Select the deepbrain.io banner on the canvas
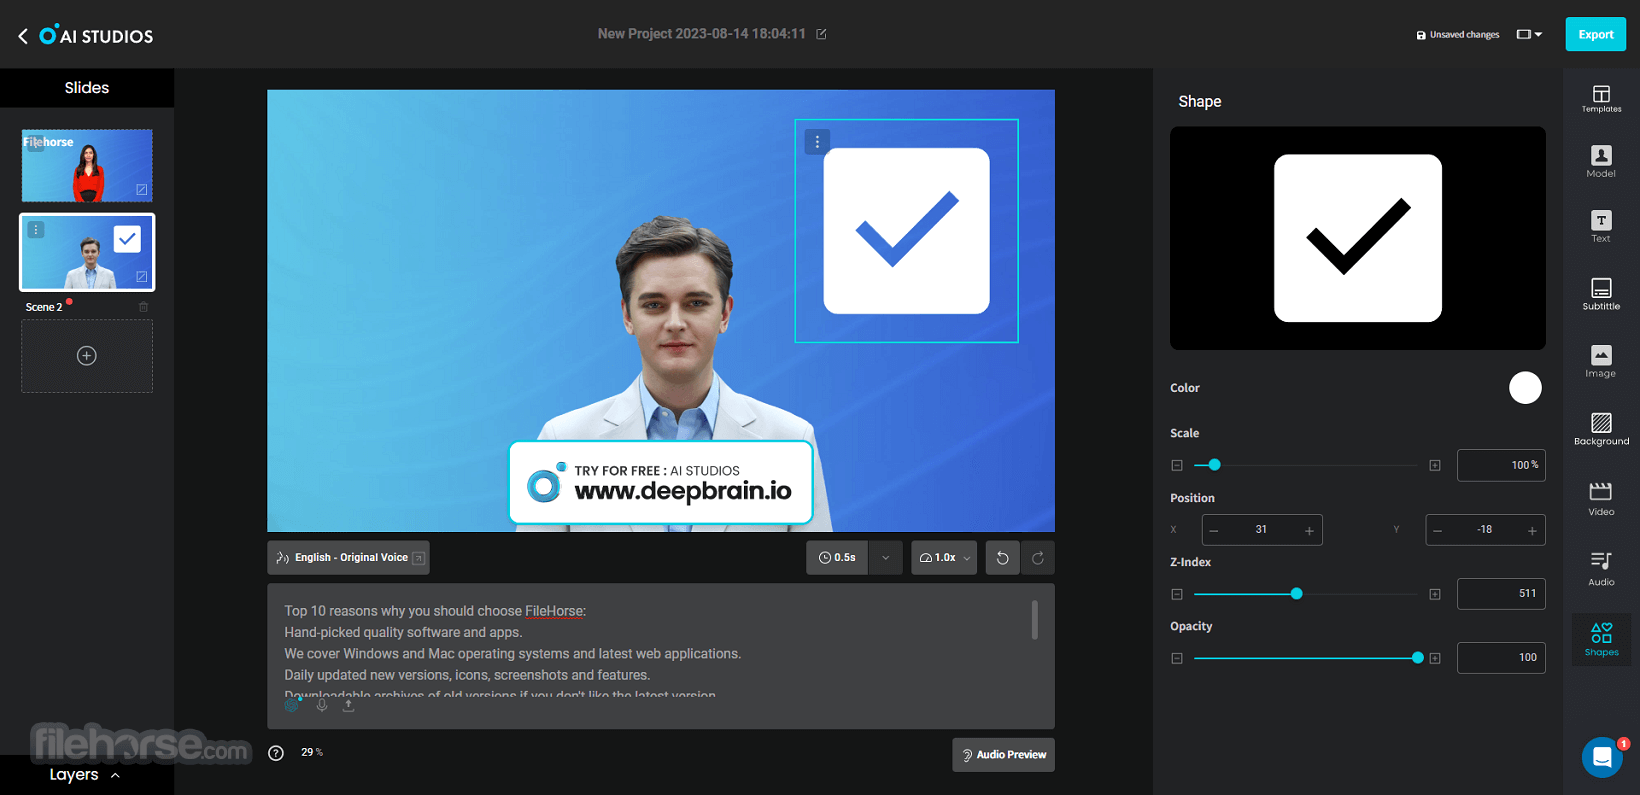 coord(661,483)
